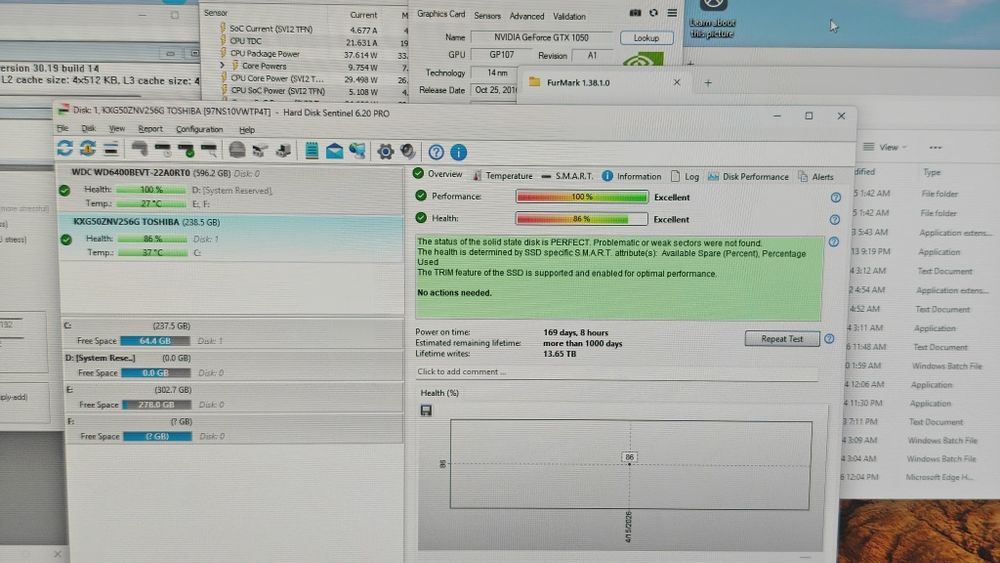Viewport: 1000px width, 563px height.
Task: Add a new tab next to FurMark tab
Action: click(708, 83)
